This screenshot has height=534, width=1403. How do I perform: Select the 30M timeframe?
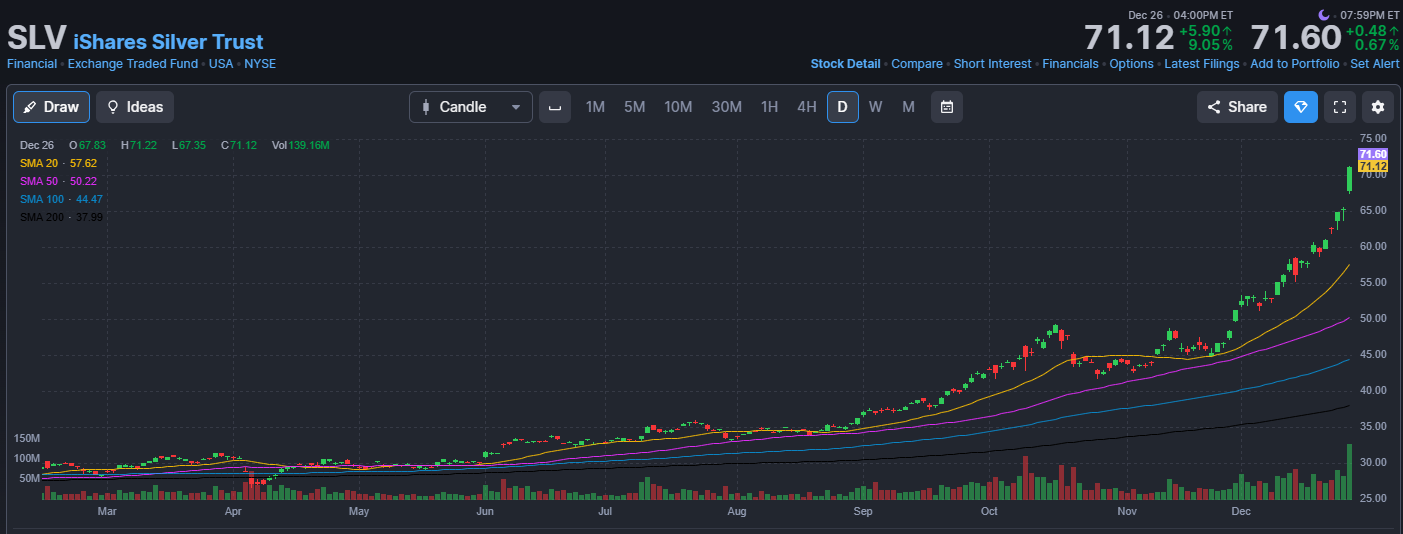click(x=726, y=107)
